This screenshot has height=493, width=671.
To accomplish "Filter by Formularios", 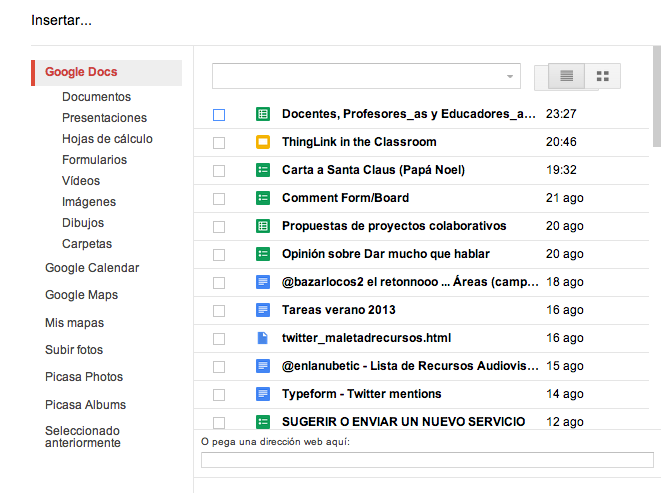I will tap(95, 160).
